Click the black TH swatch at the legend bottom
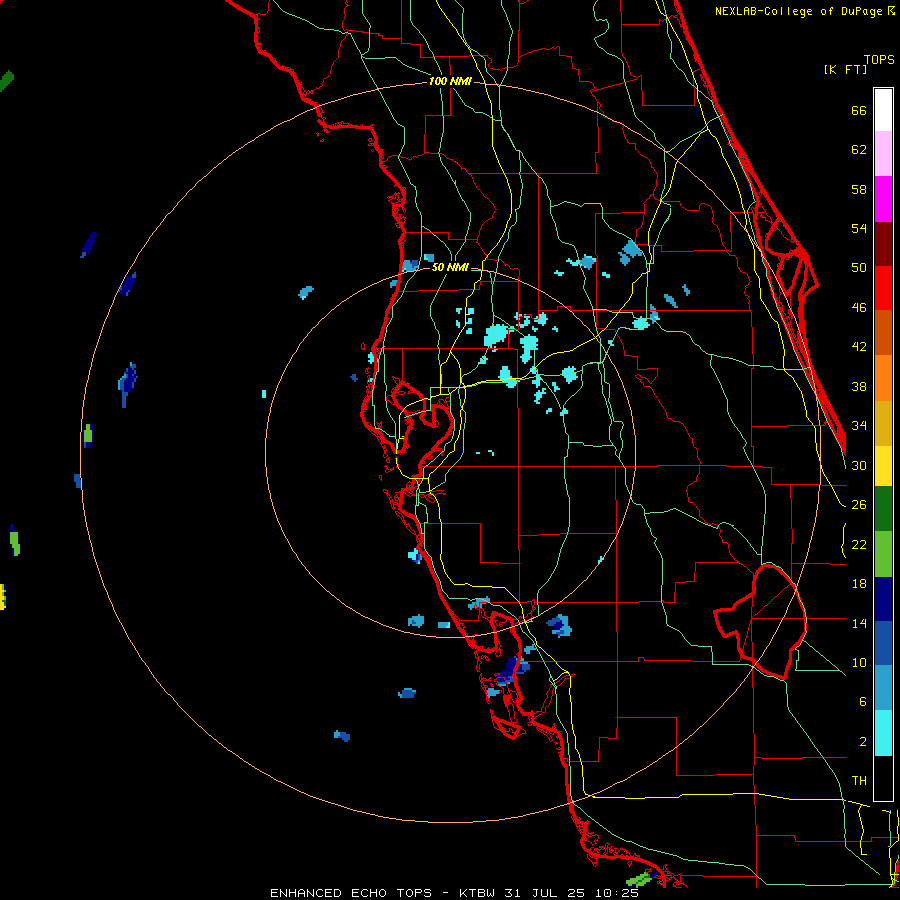The height and width of the screenshot is (900, 900). tap(883, 778)
